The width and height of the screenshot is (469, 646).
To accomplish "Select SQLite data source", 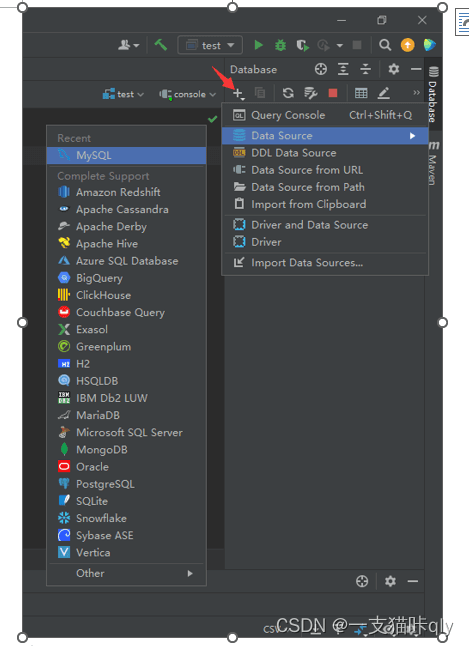I will [x=127, y=501].
